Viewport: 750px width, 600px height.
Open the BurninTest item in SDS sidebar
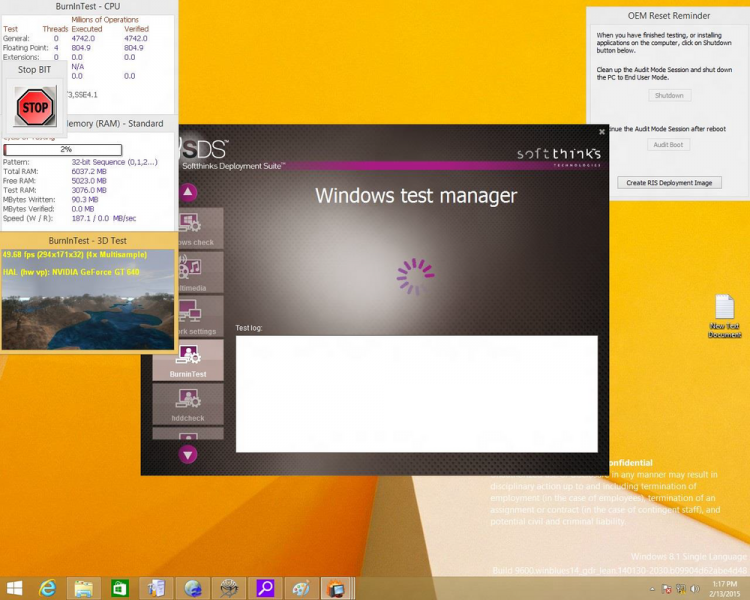[188, 360]
